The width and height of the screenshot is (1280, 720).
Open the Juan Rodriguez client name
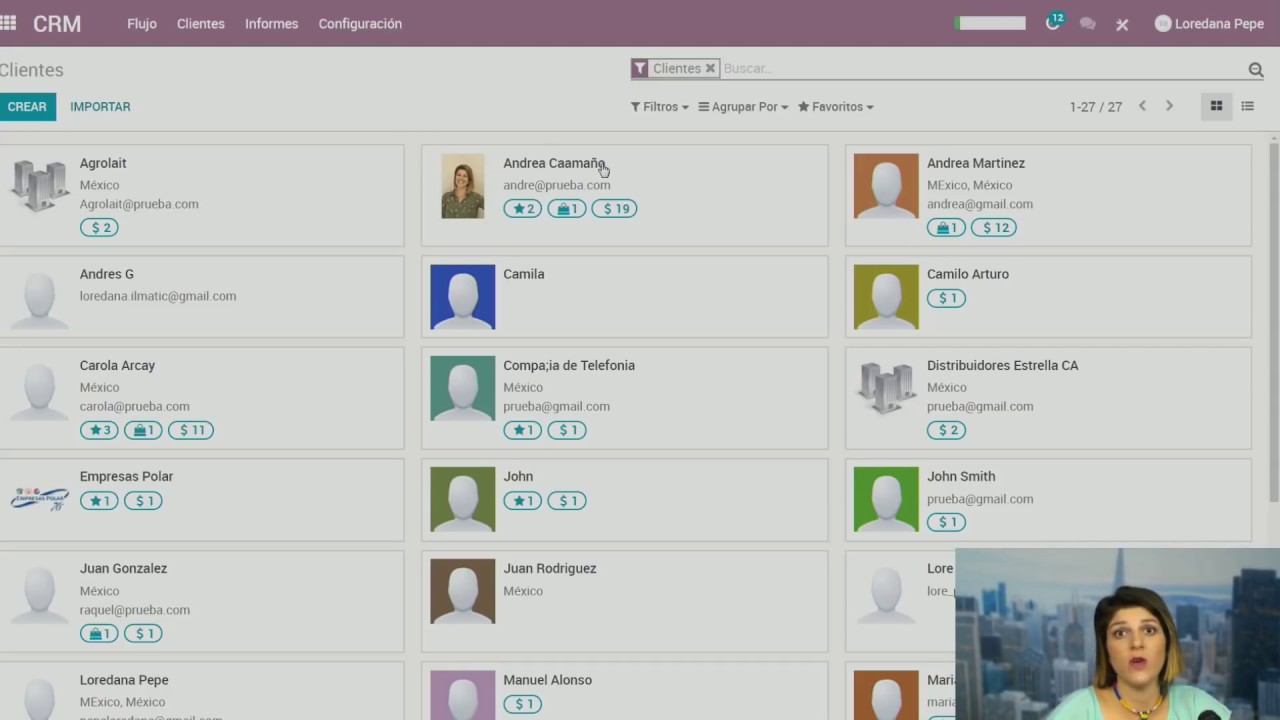(x=550, y=568)
